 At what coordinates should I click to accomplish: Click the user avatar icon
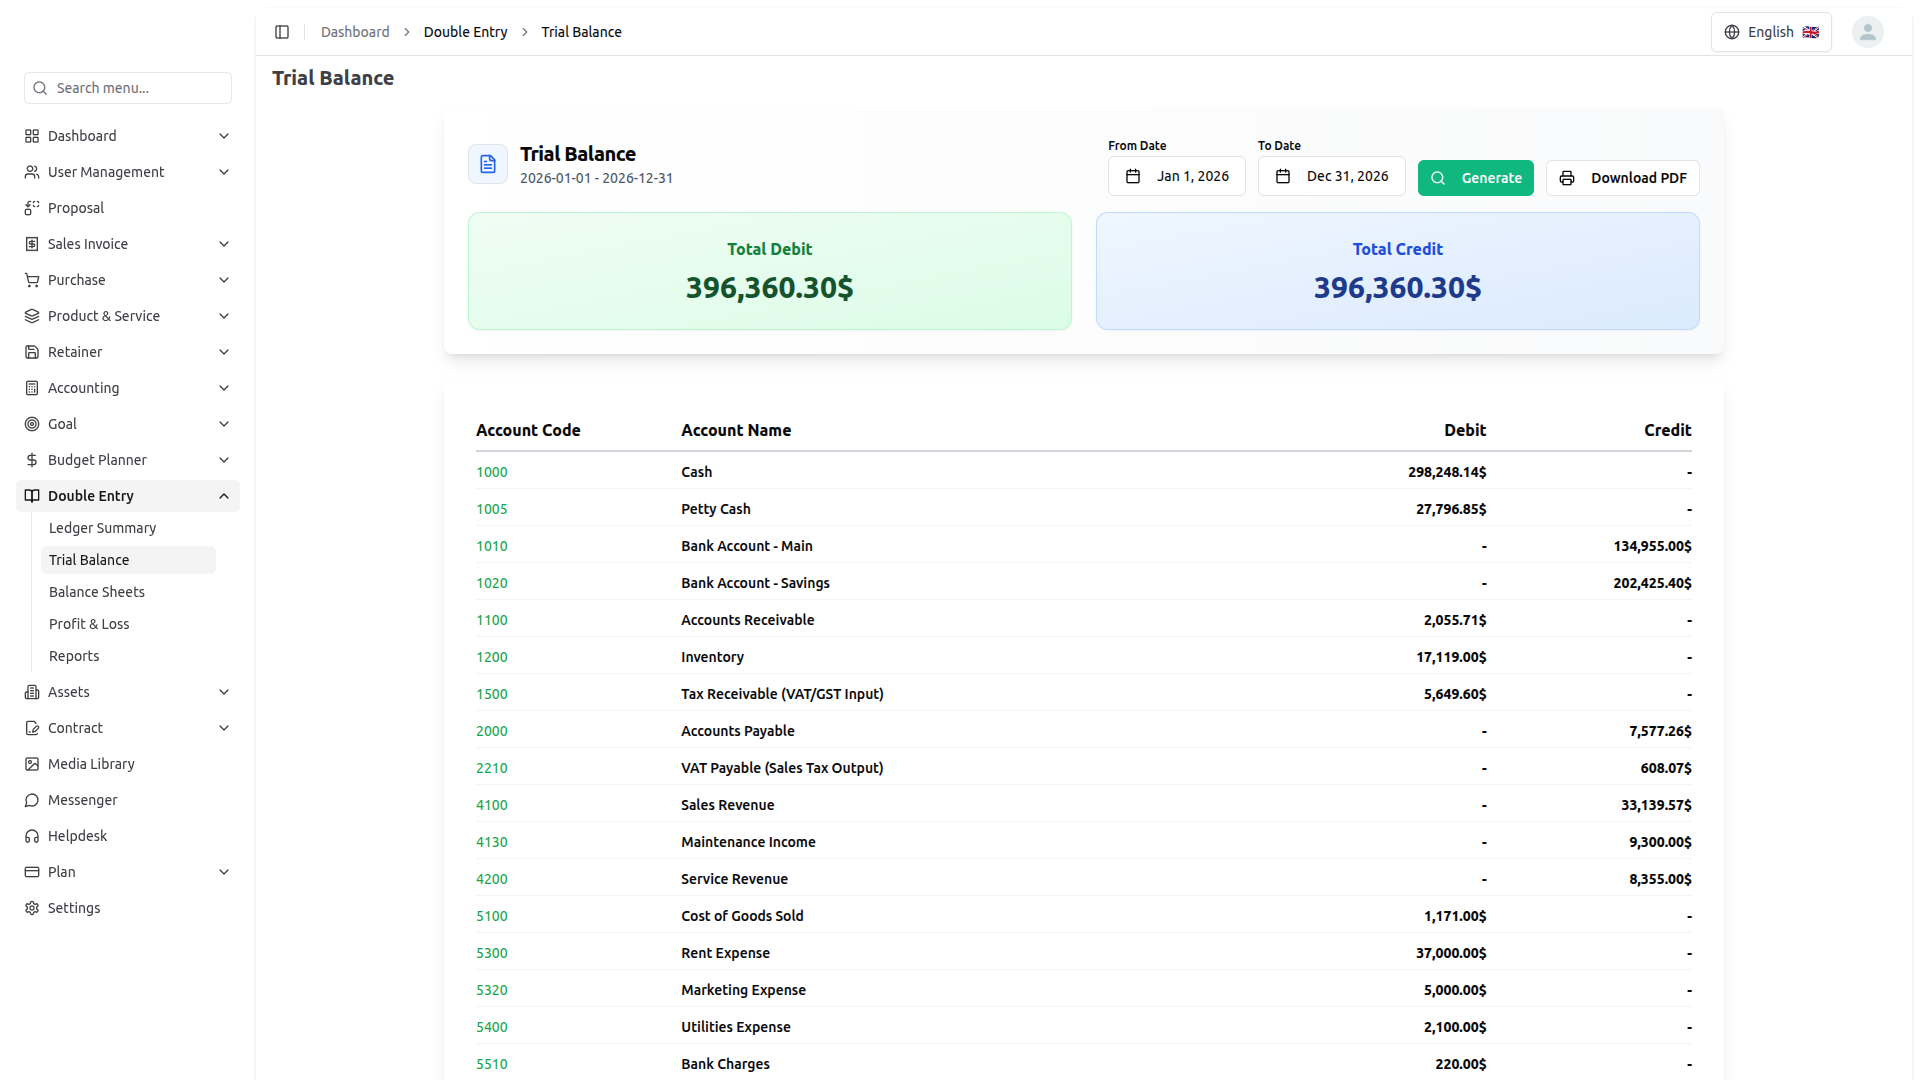[x=1867, y=32]
